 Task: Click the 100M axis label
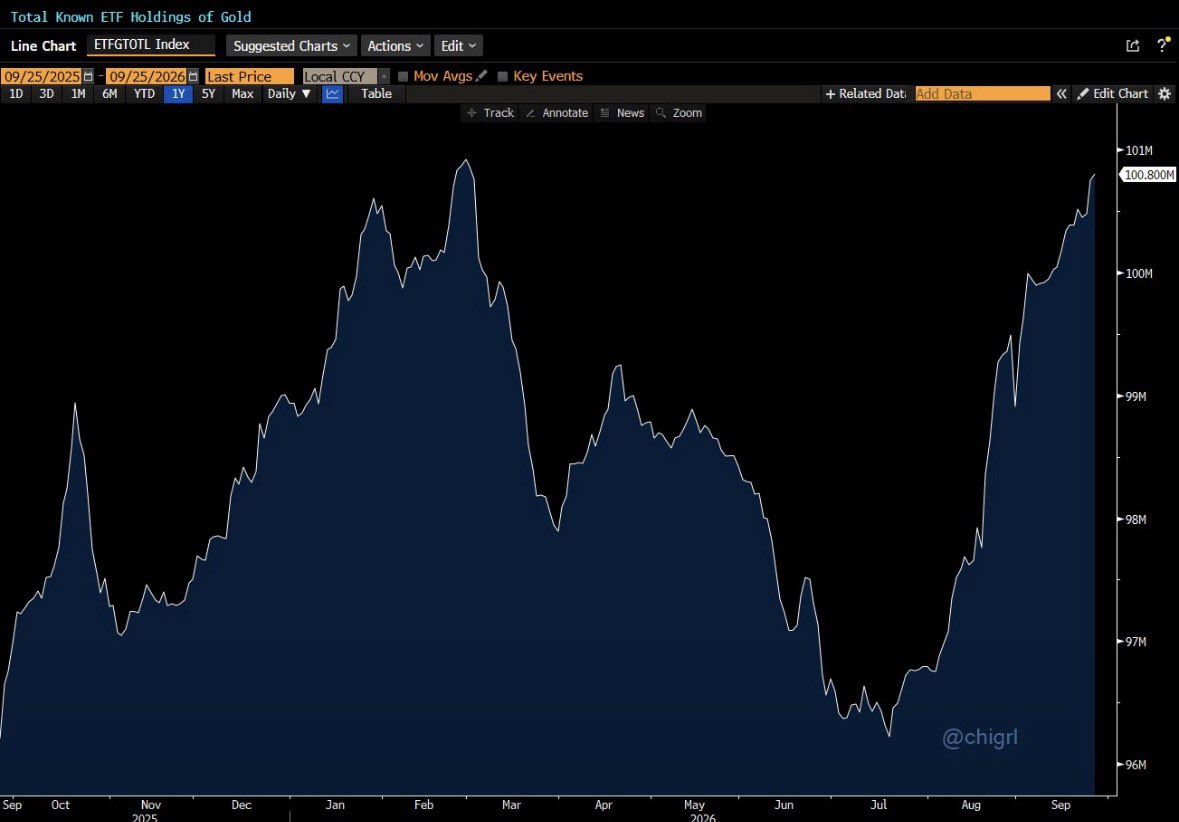click(1138, 273)
